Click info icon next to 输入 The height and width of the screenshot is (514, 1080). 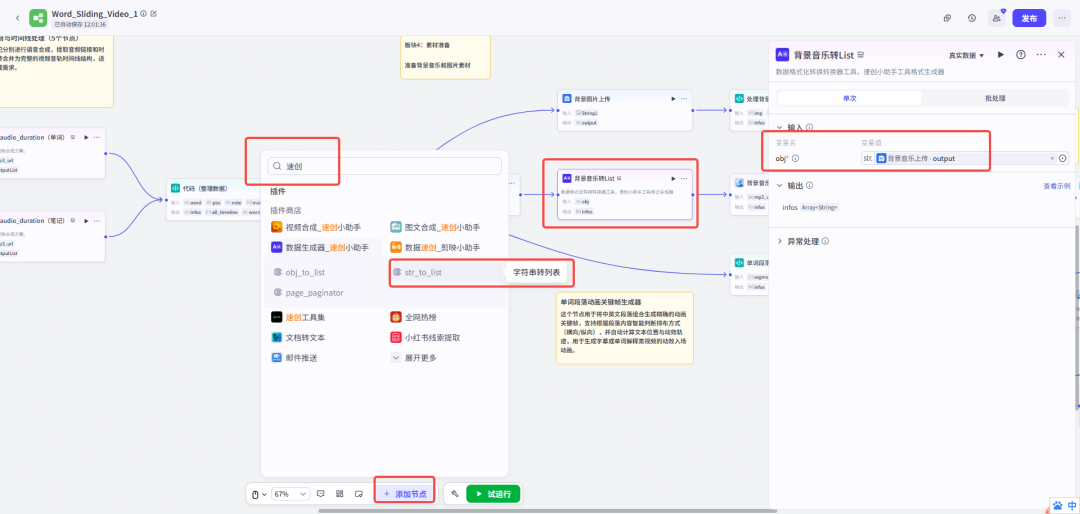tap(809, 127)
